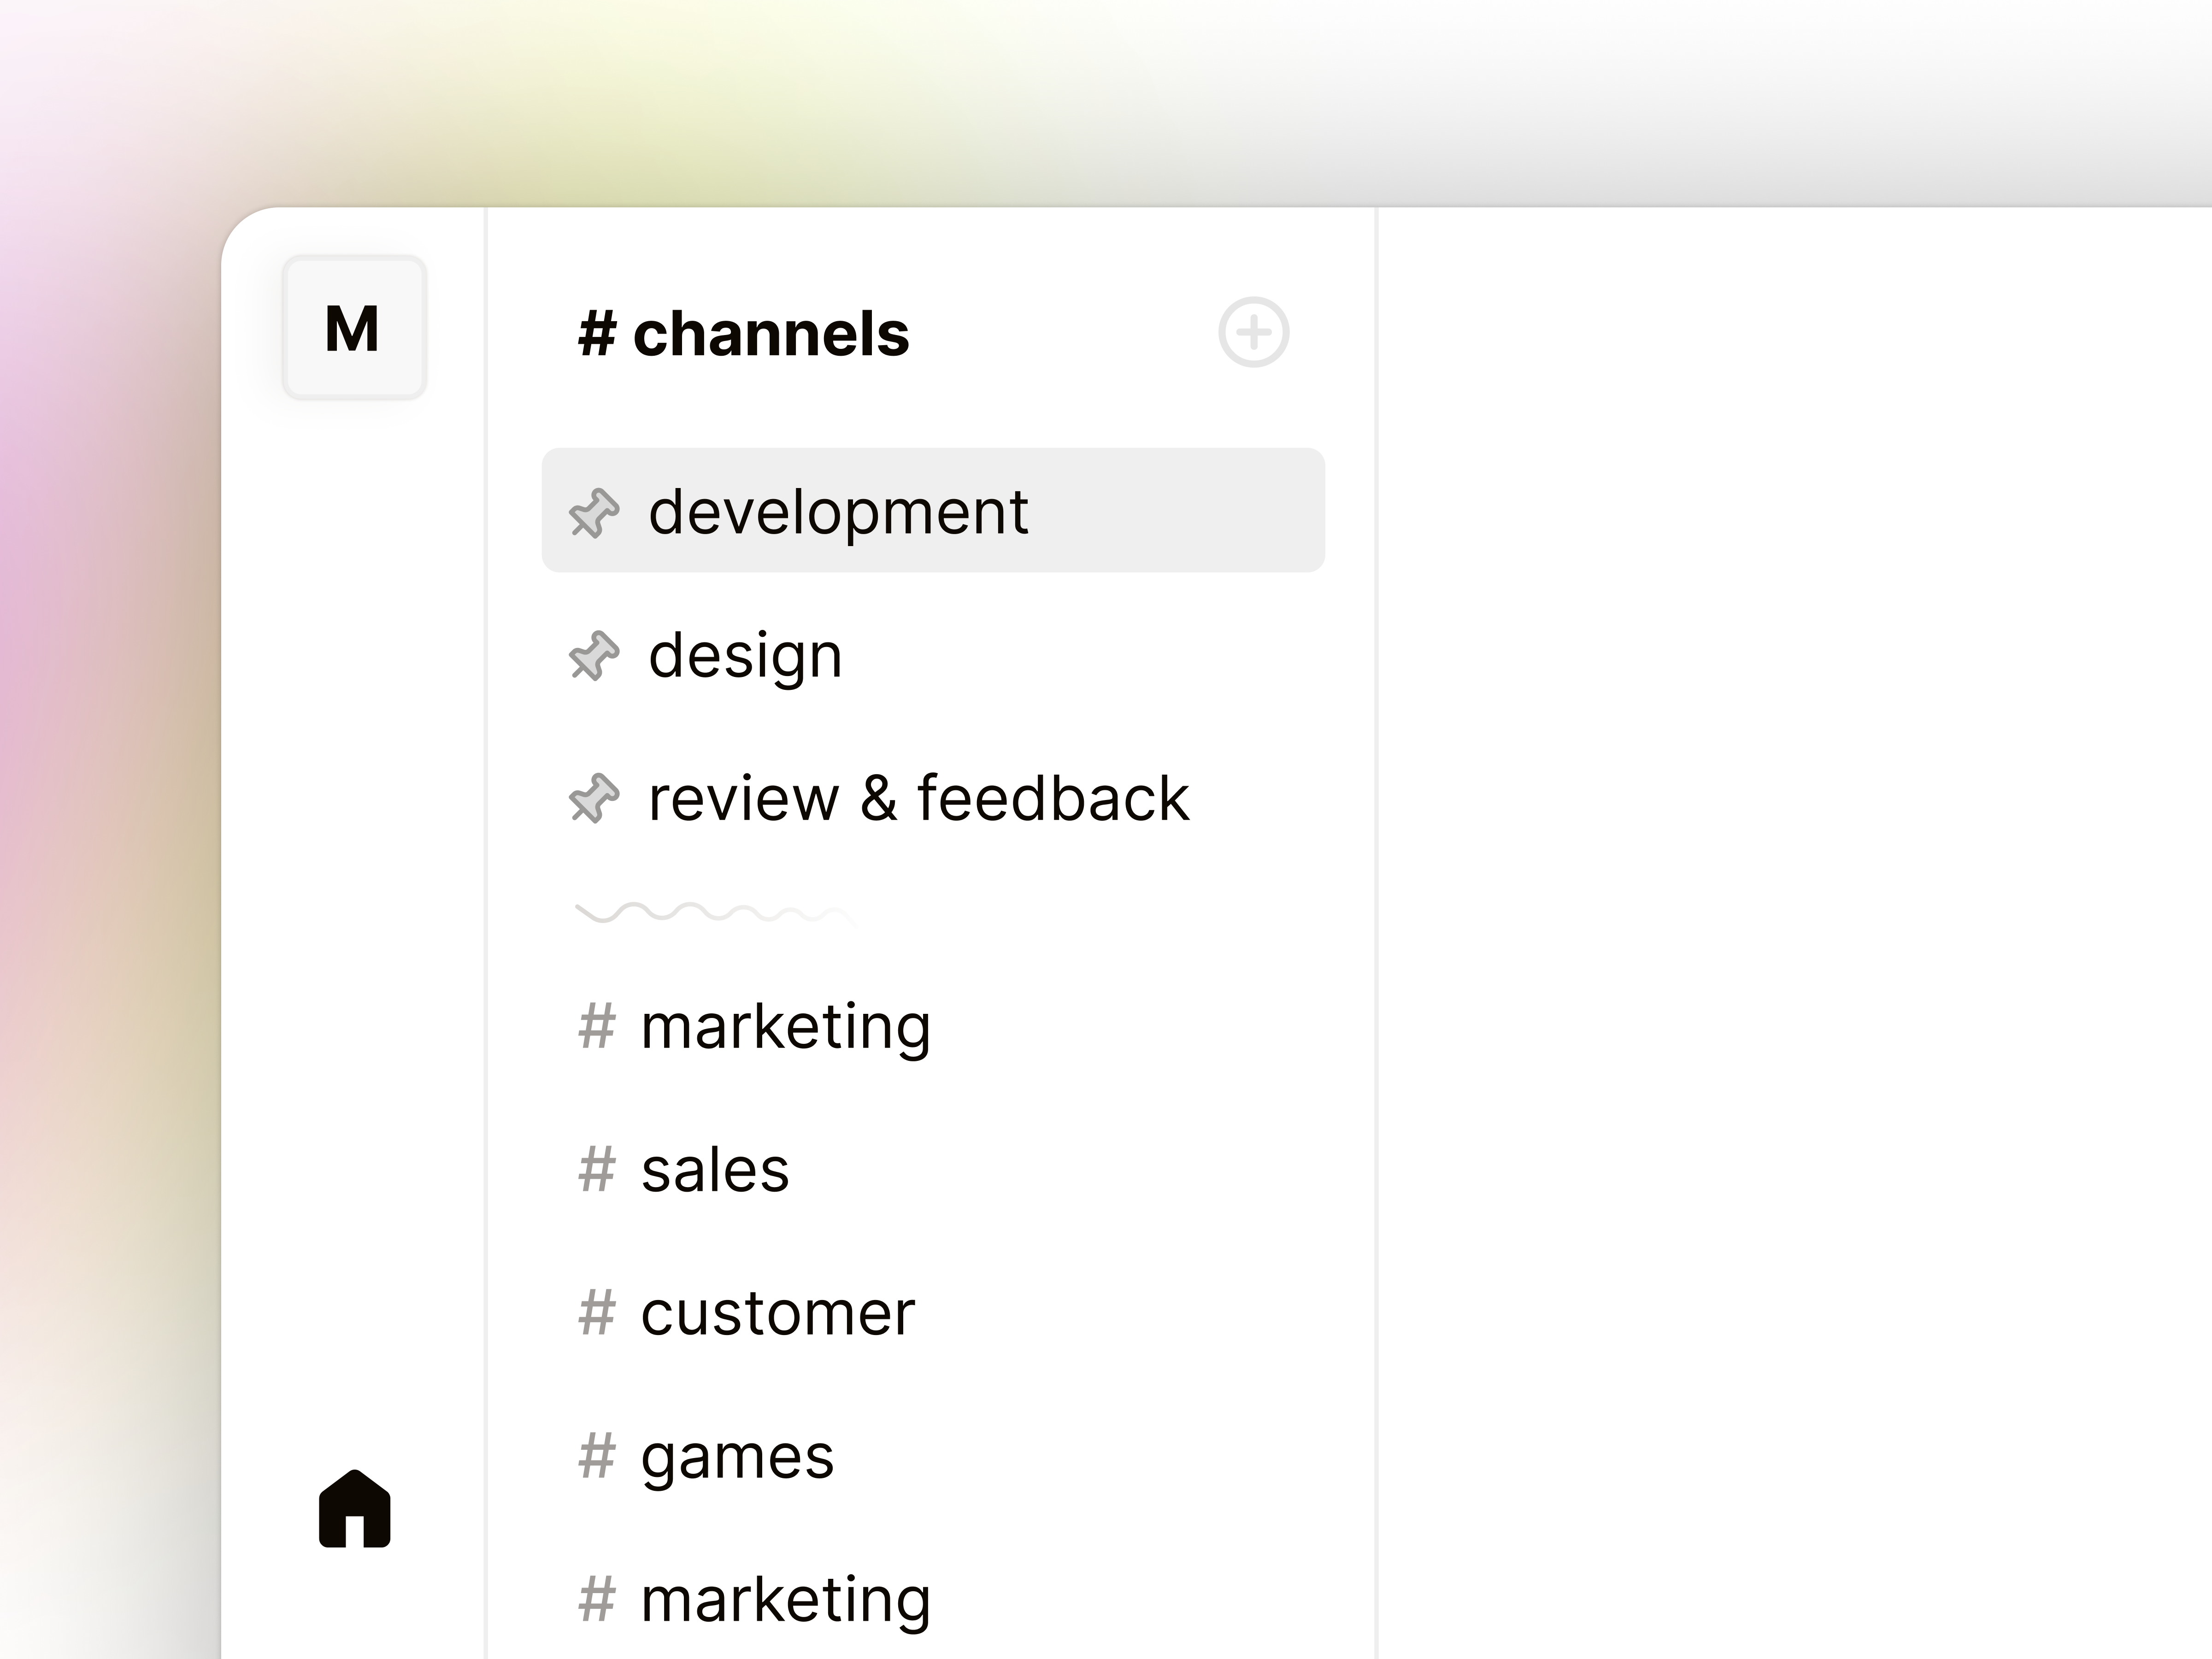Click the hash icon before customer
The width and height of the screenshot is (2212, 1659).
(x=596, y=1313)
